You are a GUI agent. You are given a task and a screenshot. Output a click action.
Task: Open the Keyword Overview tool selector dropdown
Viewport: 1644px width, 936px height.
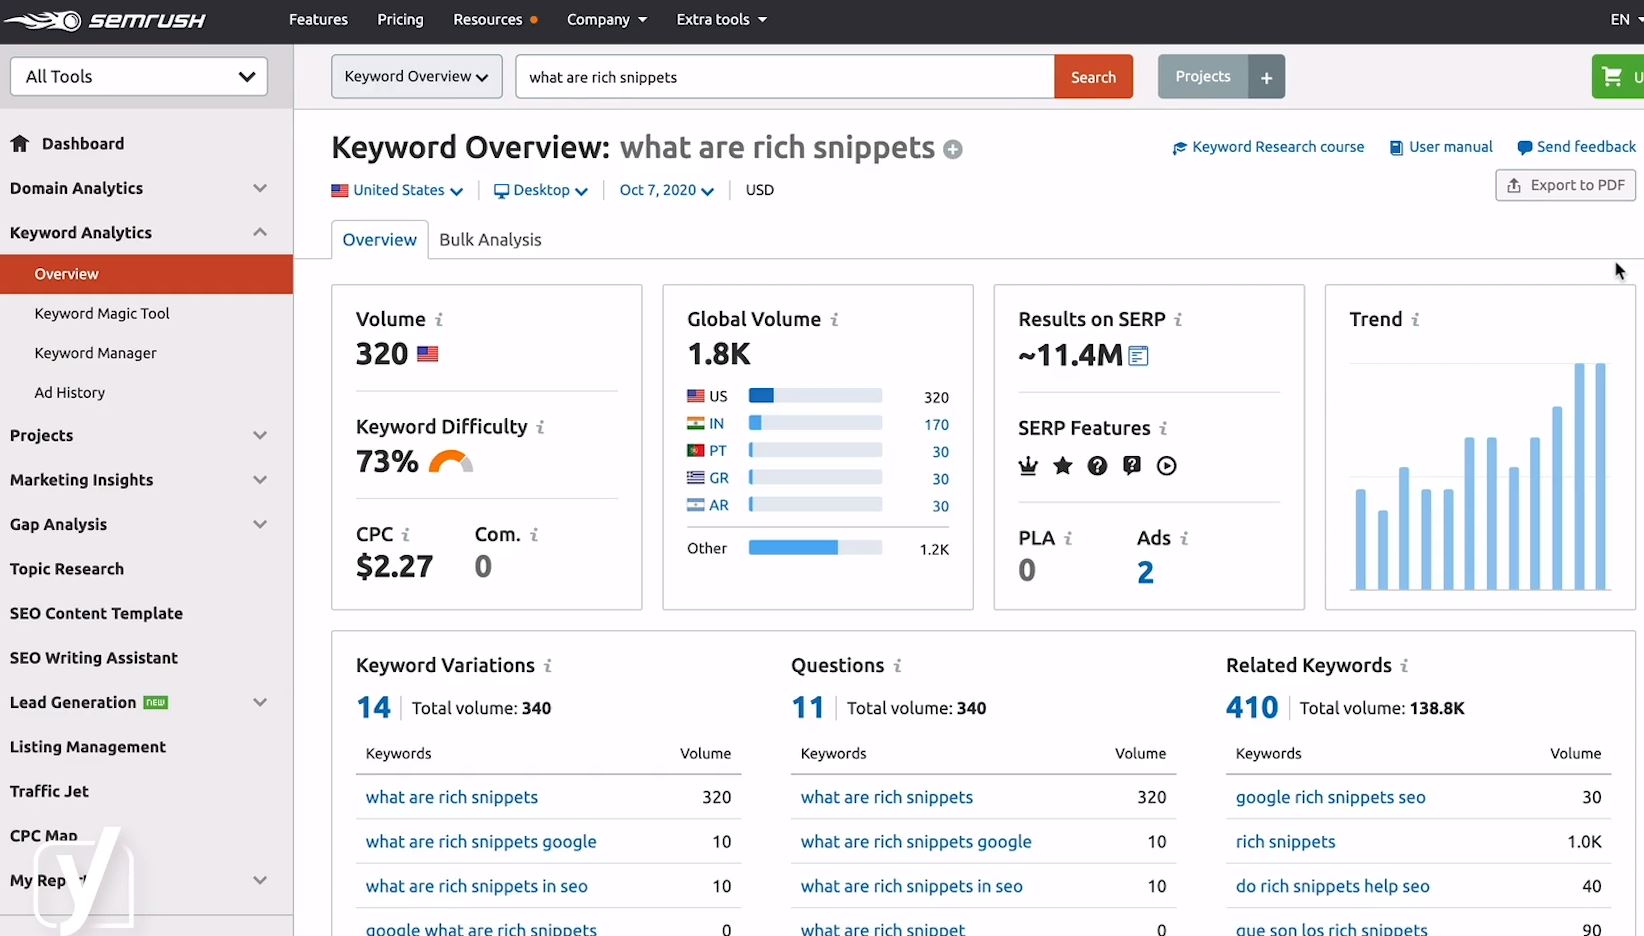pyautogui.click(x=416, y=77)
